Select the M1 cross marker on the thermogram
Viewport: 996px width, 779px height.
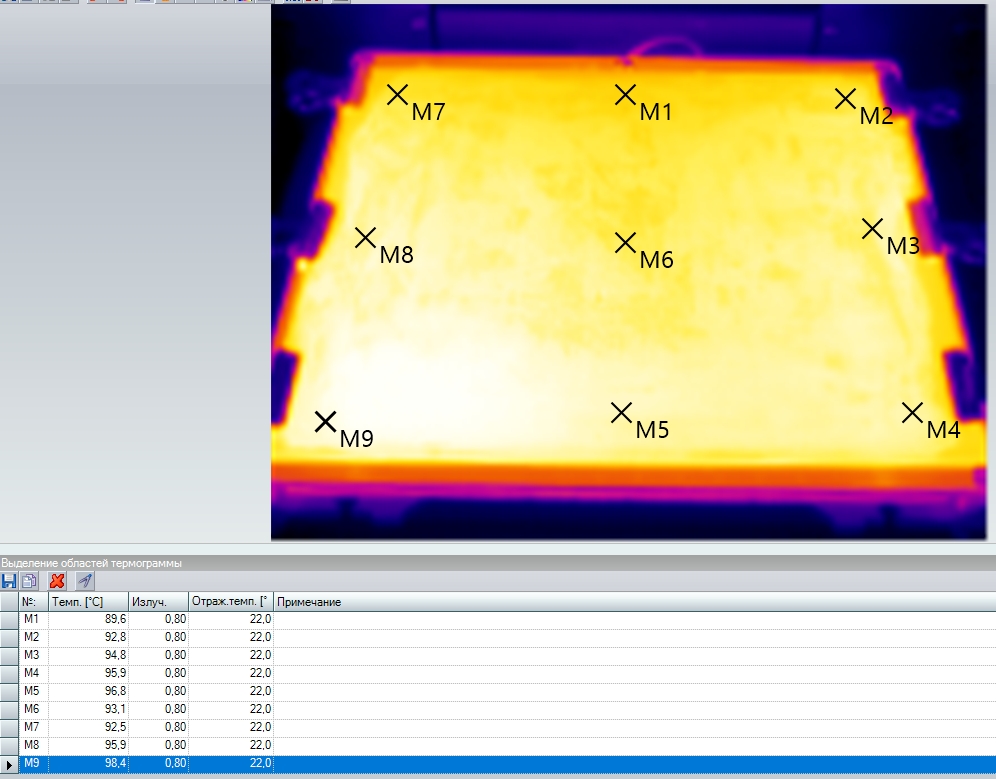[626, 95]
